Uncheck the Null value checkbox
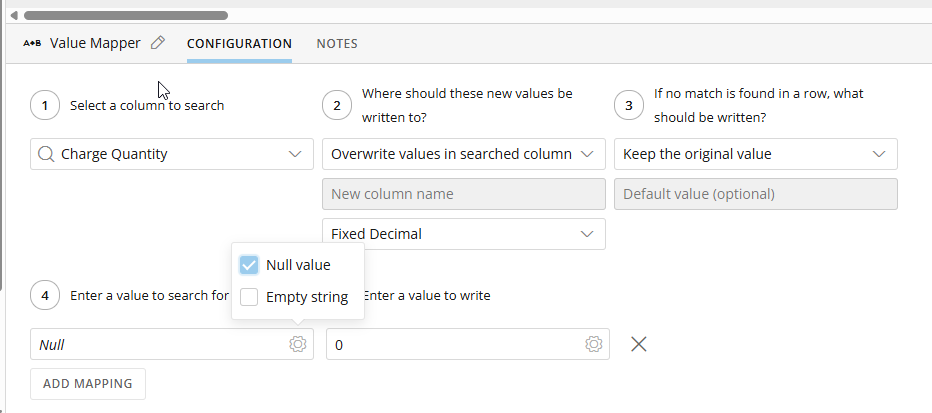The width and height of the screenshot is (932, 413). (249, 265)
